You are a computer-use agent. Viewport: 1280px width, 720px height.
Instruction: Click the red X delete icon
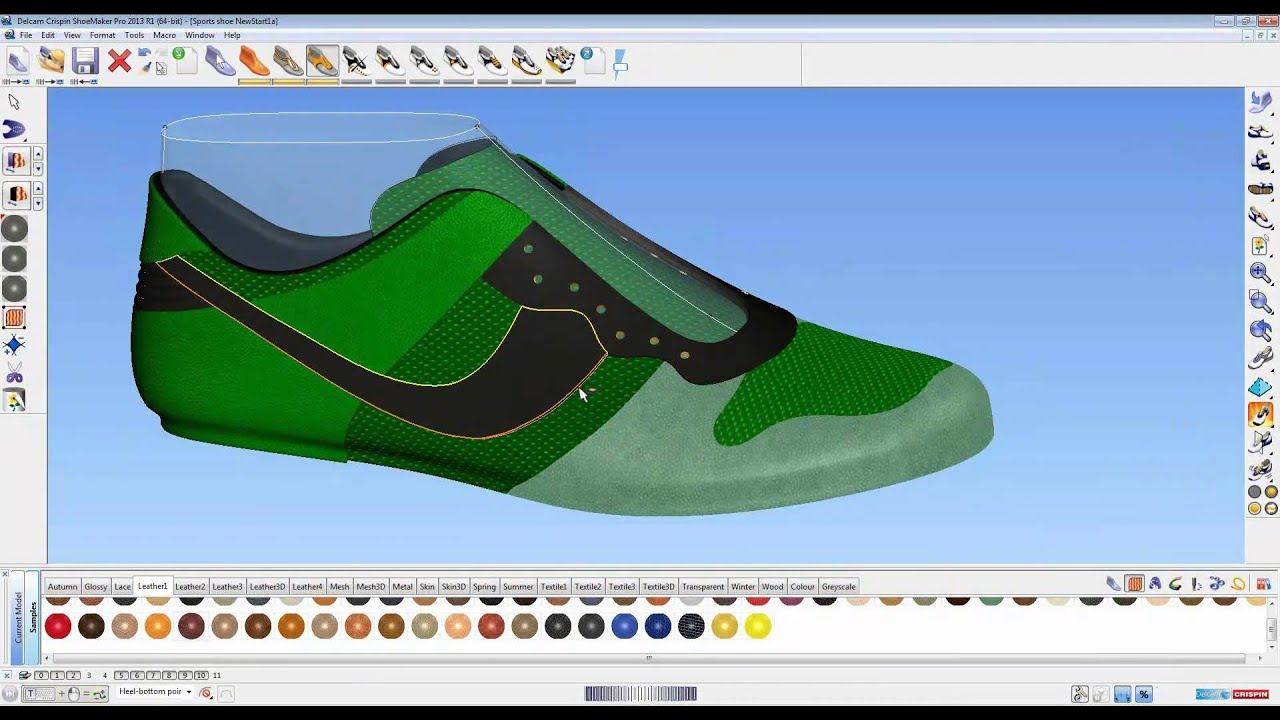tap(119, 62)
